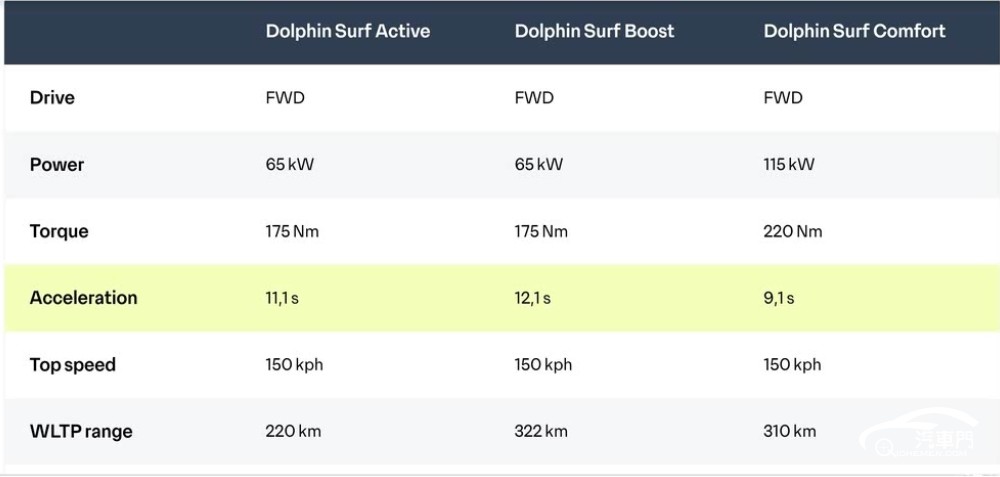1000x477 pixels.
Task: Select the Dolphin Surf Comfort column header
Action: 855,31
